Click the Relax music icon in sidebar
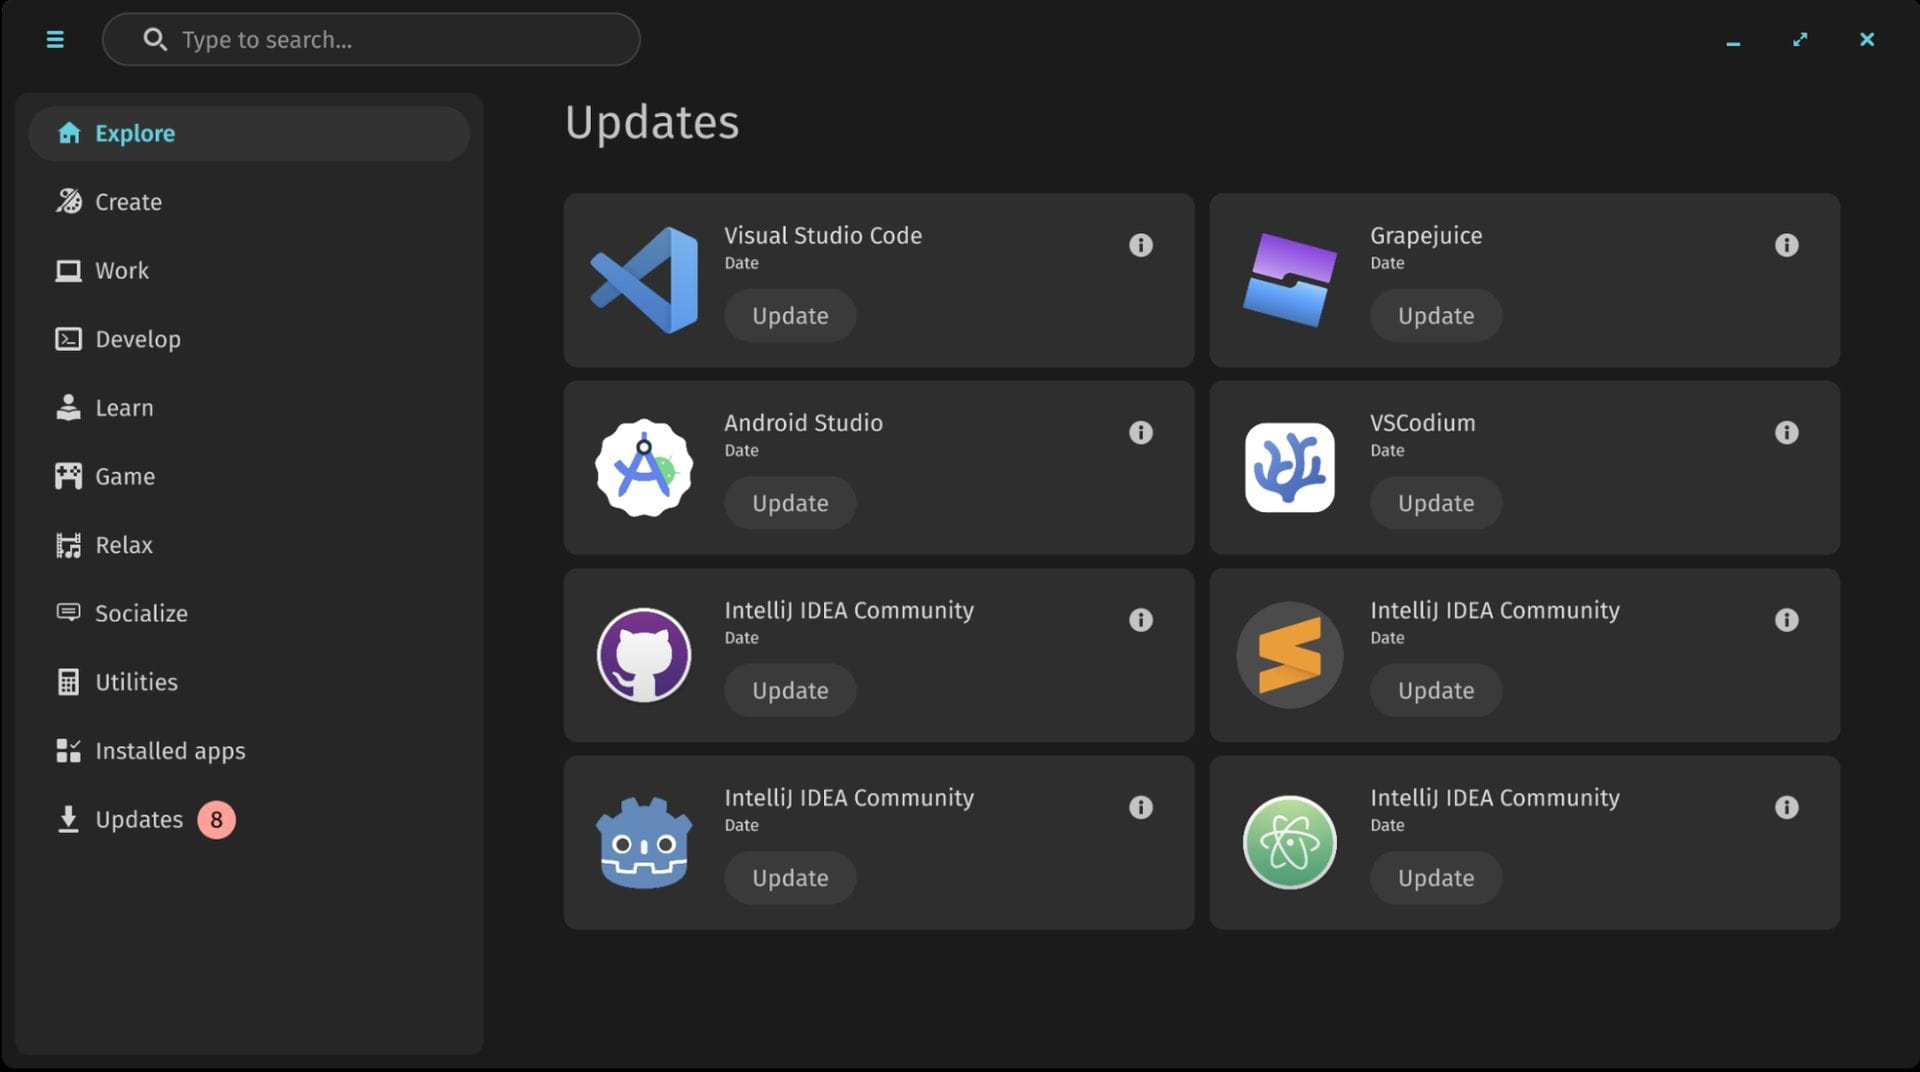The height and width of the screenshot is (1072, 1920). coord(68,545)
